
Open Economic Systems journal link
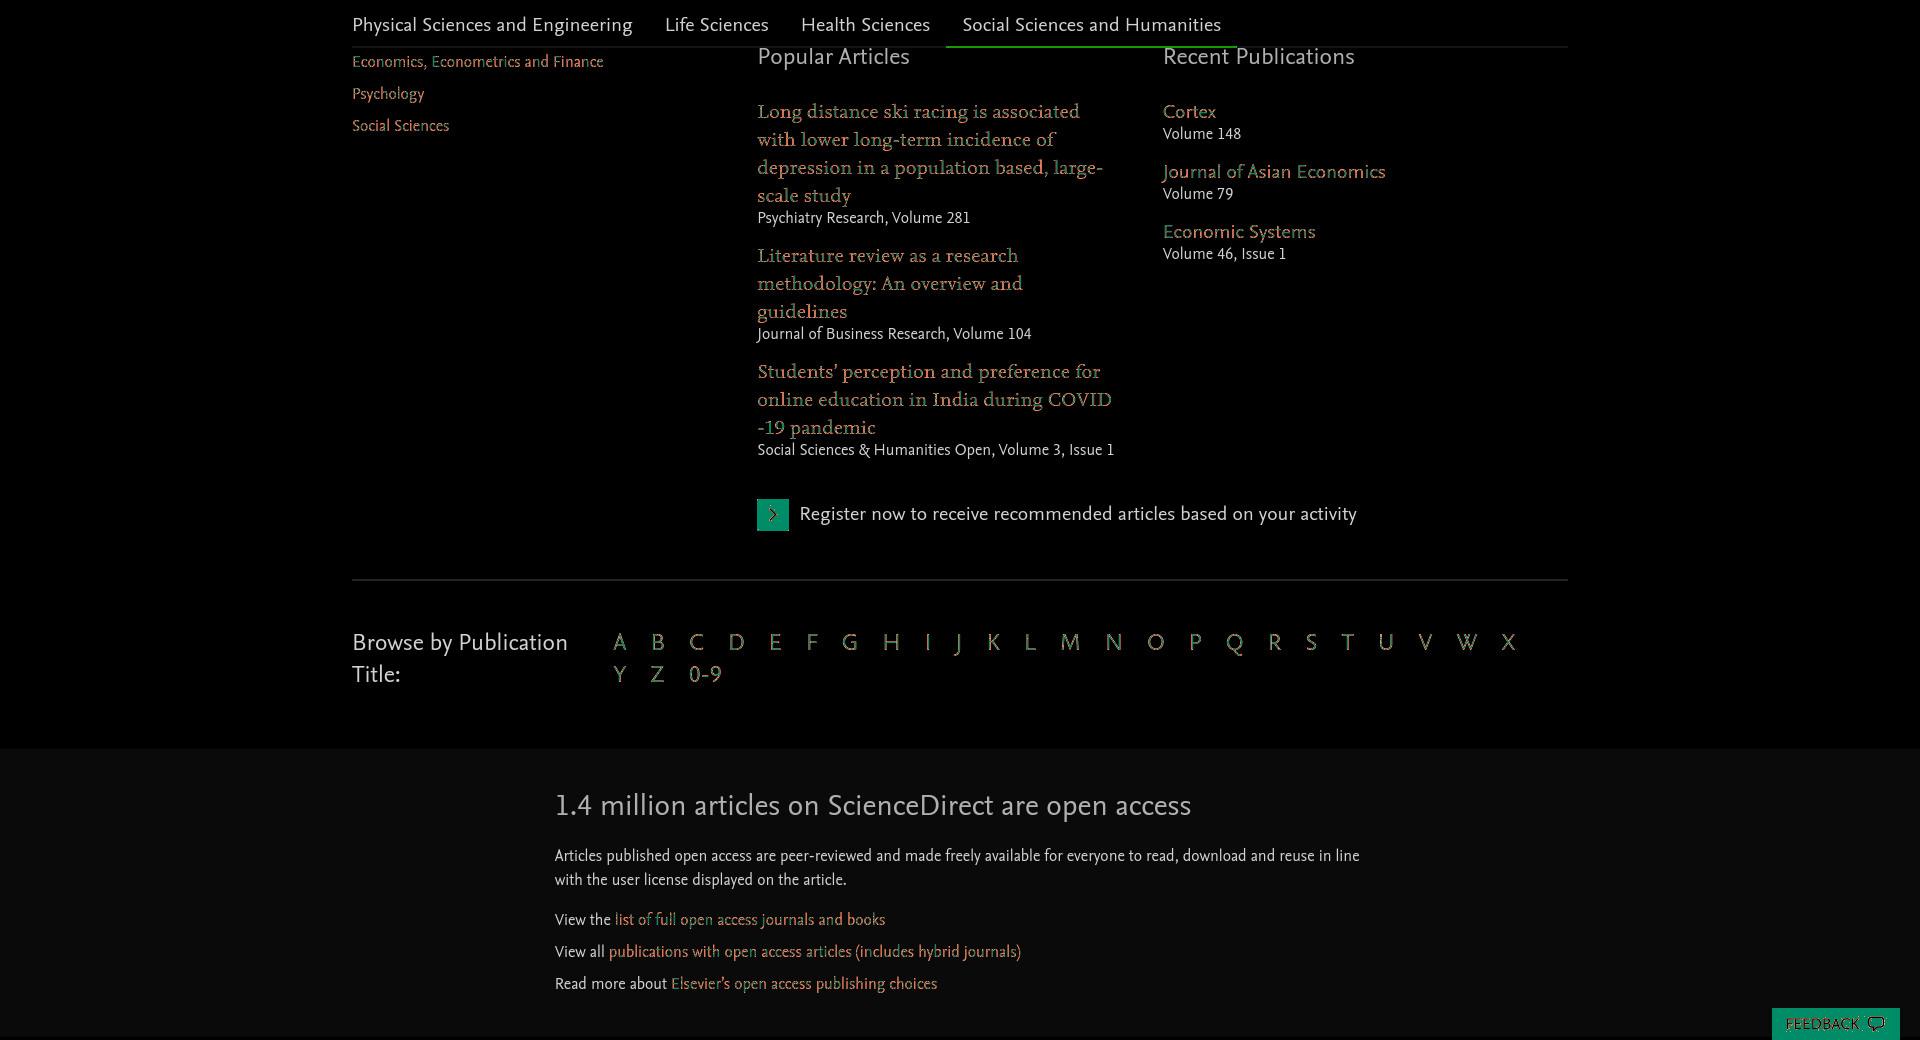coord(1239,232)
